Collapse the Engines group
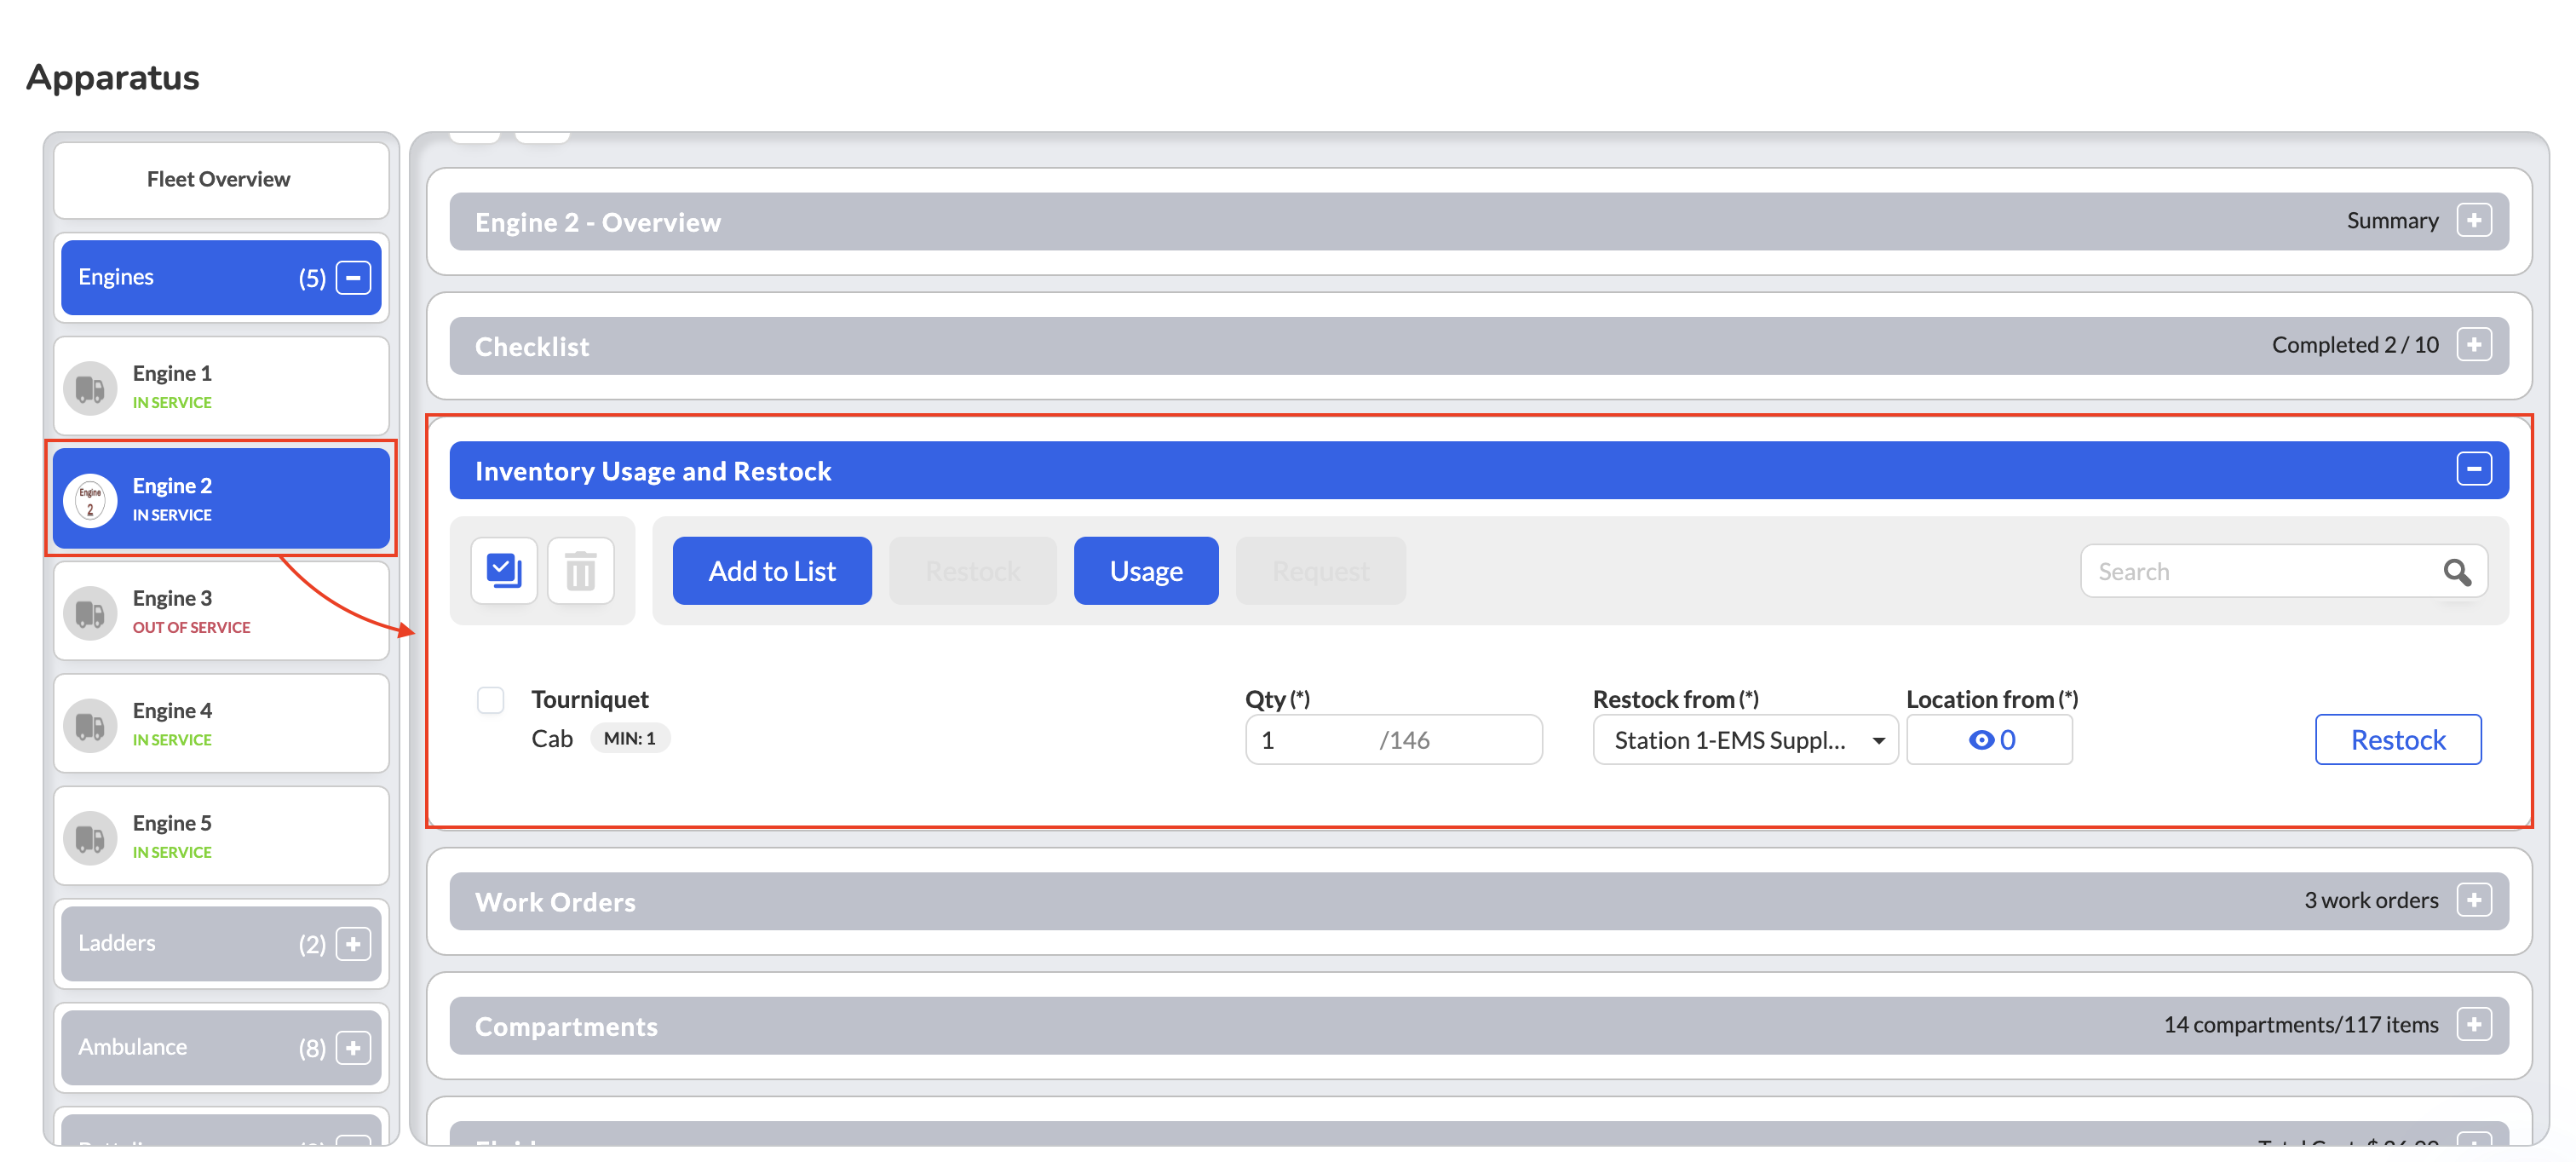This screenshot has height=1162, width=2576. (353, 277)
